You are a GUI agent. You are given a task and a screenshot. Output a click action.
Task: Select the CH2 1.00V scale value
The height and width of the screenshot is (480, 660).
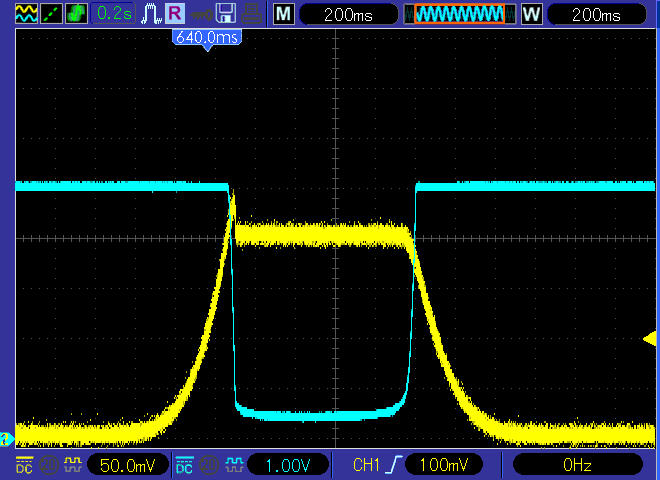point(288,465)
